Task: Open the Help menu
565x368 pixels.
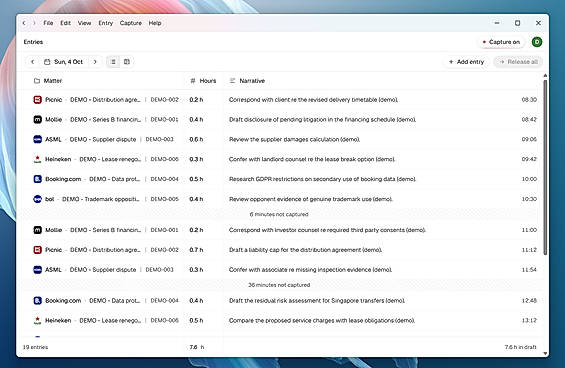Action: point(155,23)
